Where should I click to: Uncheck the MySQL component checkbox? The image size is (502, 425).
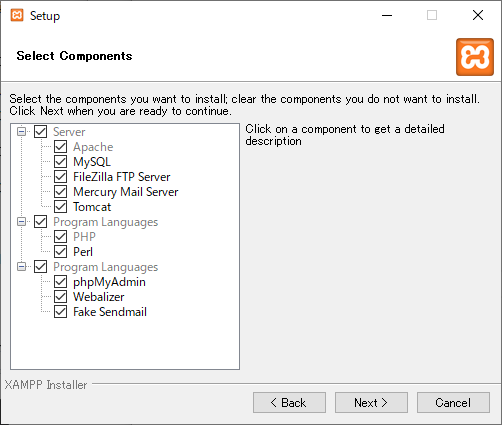60,162
